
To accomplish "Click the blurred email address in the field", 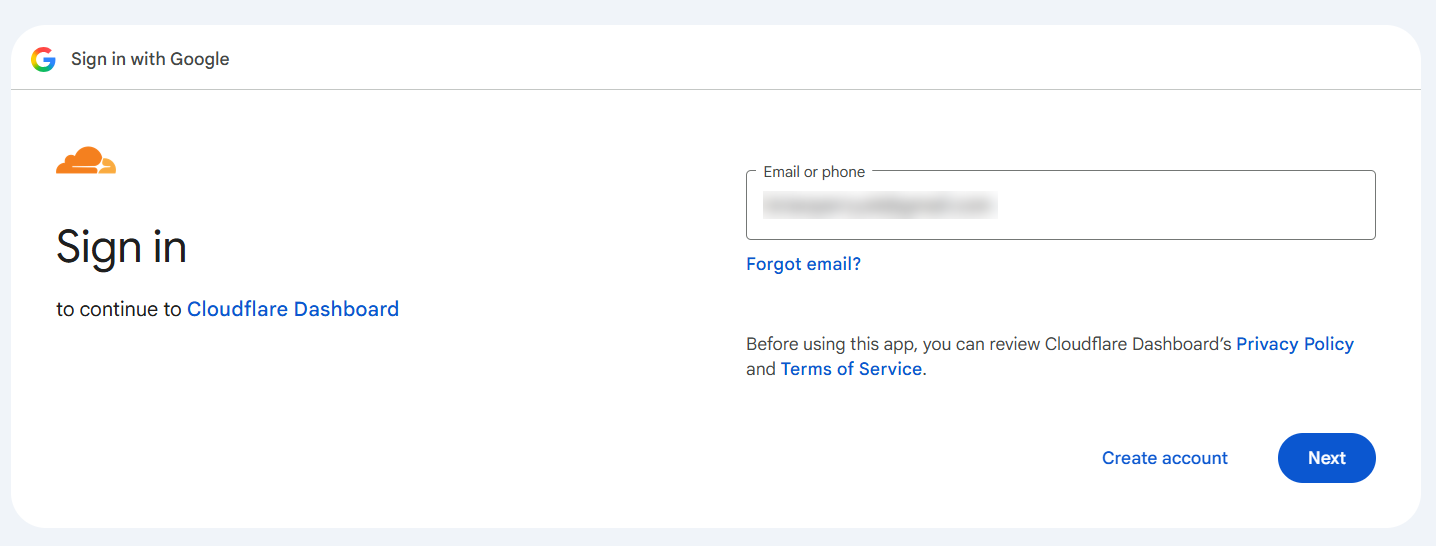I will [880, 206].
